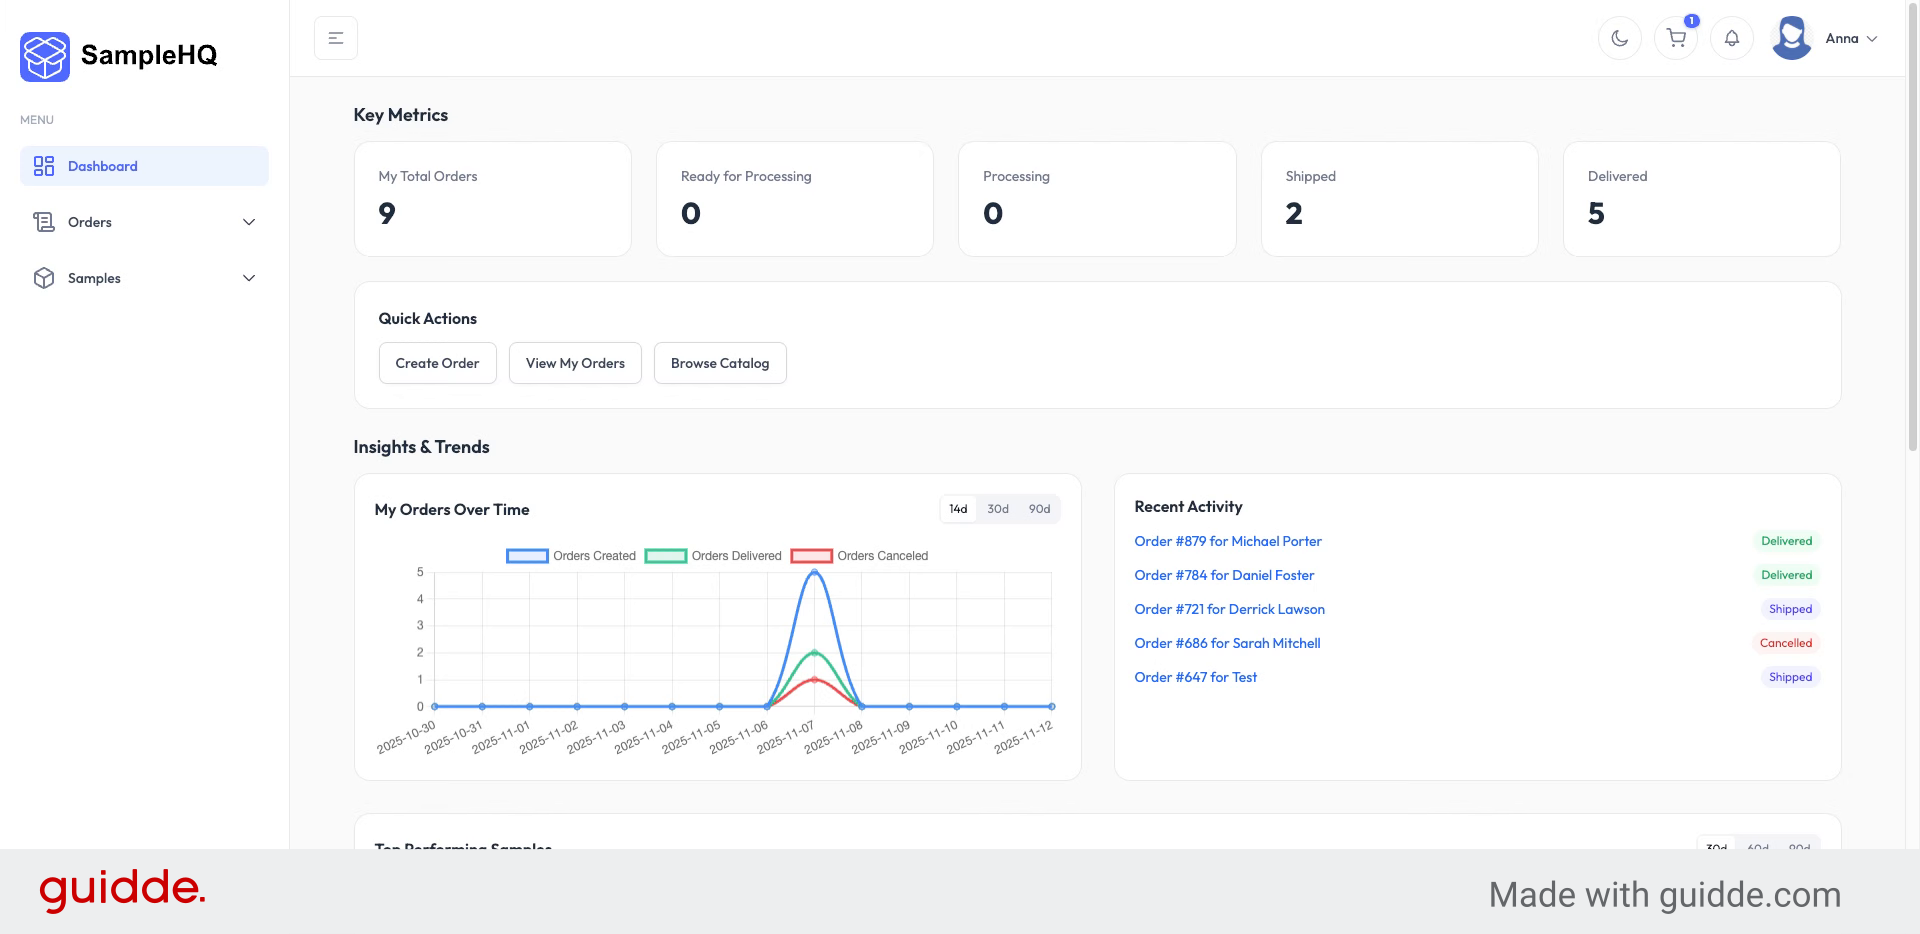Expand the Samples menu chevron
This screenshot has width=1920, height=934.
coord(249,278)
